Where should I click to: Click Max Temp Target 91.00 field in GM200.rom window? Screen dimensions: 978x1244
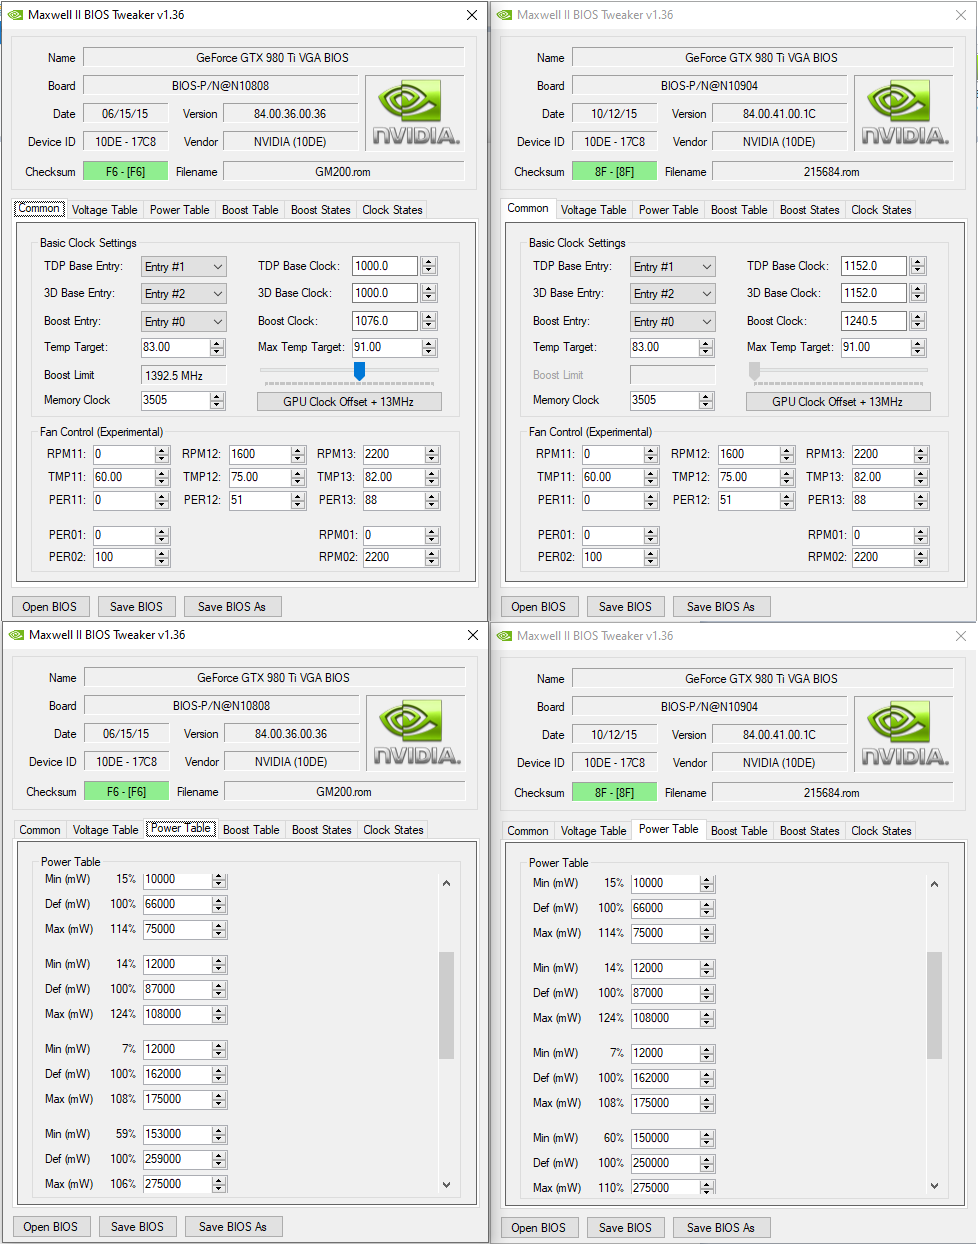pyautogui.click(x=386, y=347)
